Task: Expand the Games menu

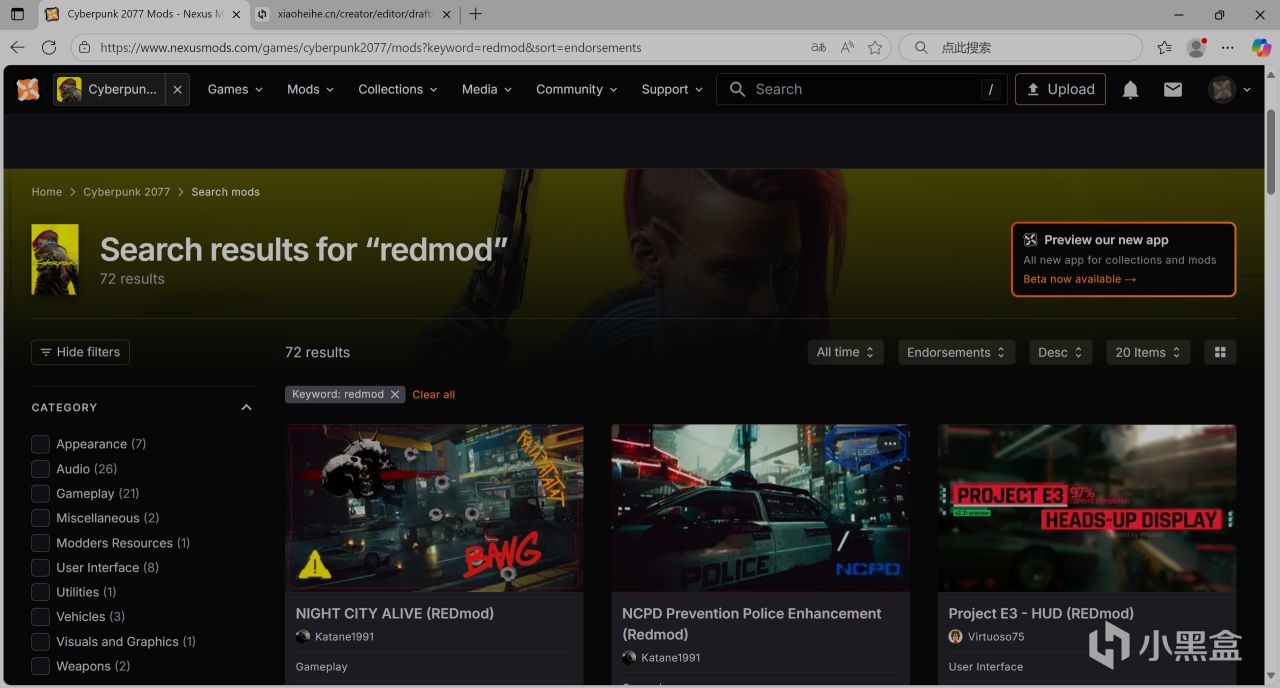Action: pyautogui.click(x=235, y=89)
